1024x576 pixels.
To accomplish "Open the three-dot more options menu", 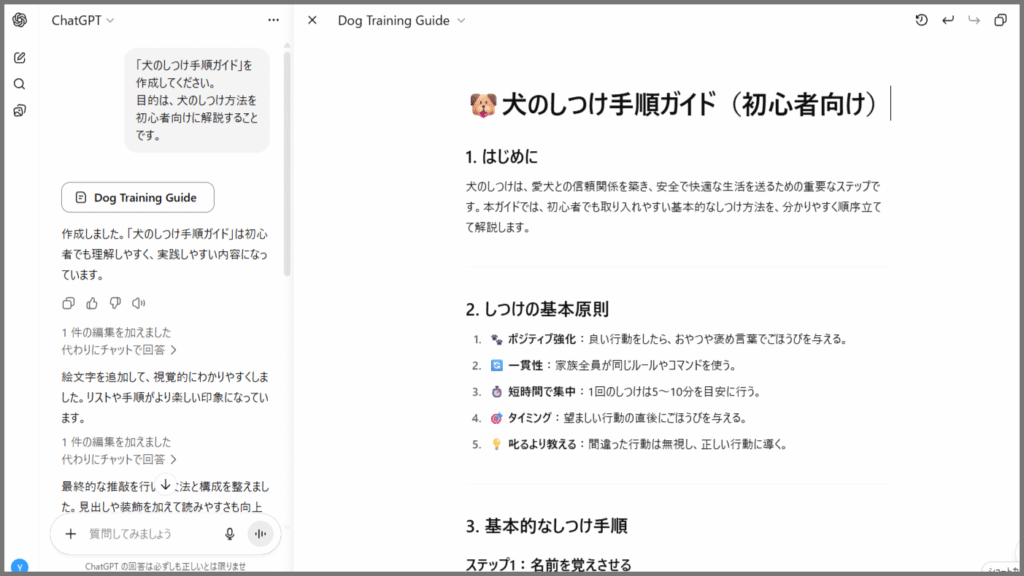I will [274, 20].
